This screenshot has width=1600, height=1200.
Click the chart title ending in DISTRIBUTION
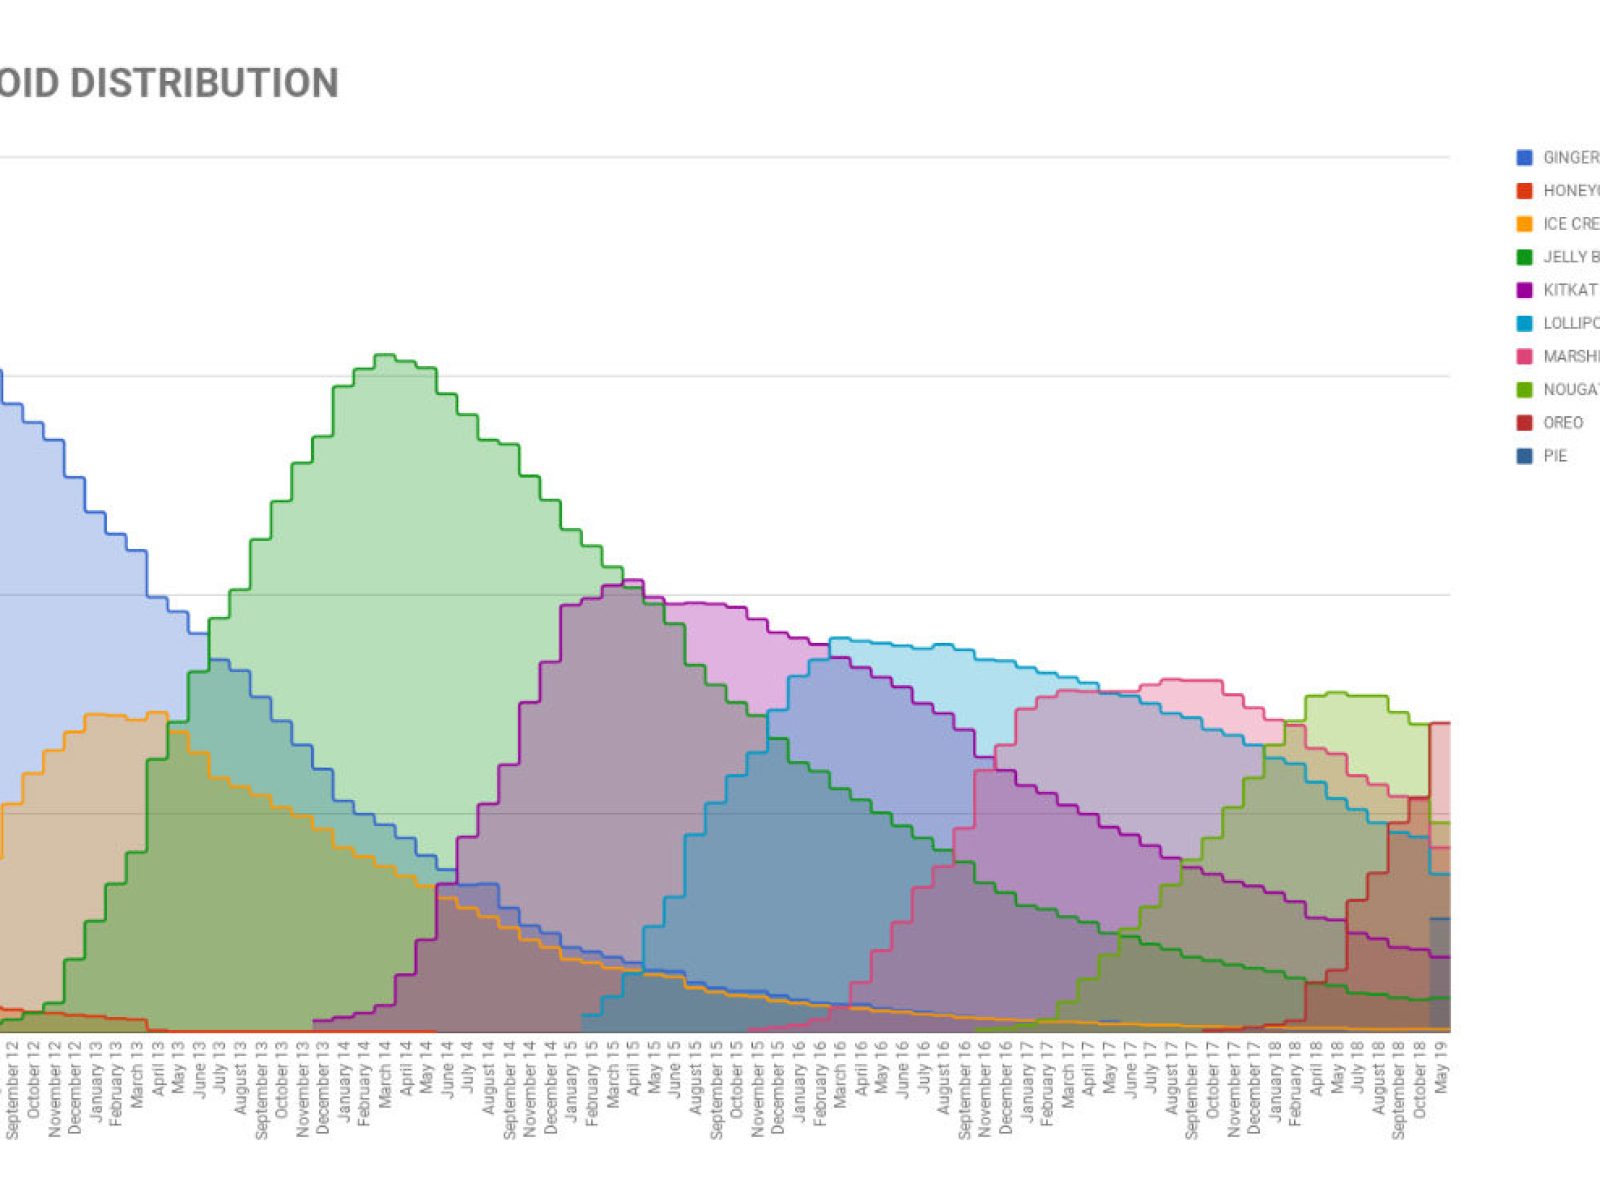pyautogui.click(x=169, y=83)
